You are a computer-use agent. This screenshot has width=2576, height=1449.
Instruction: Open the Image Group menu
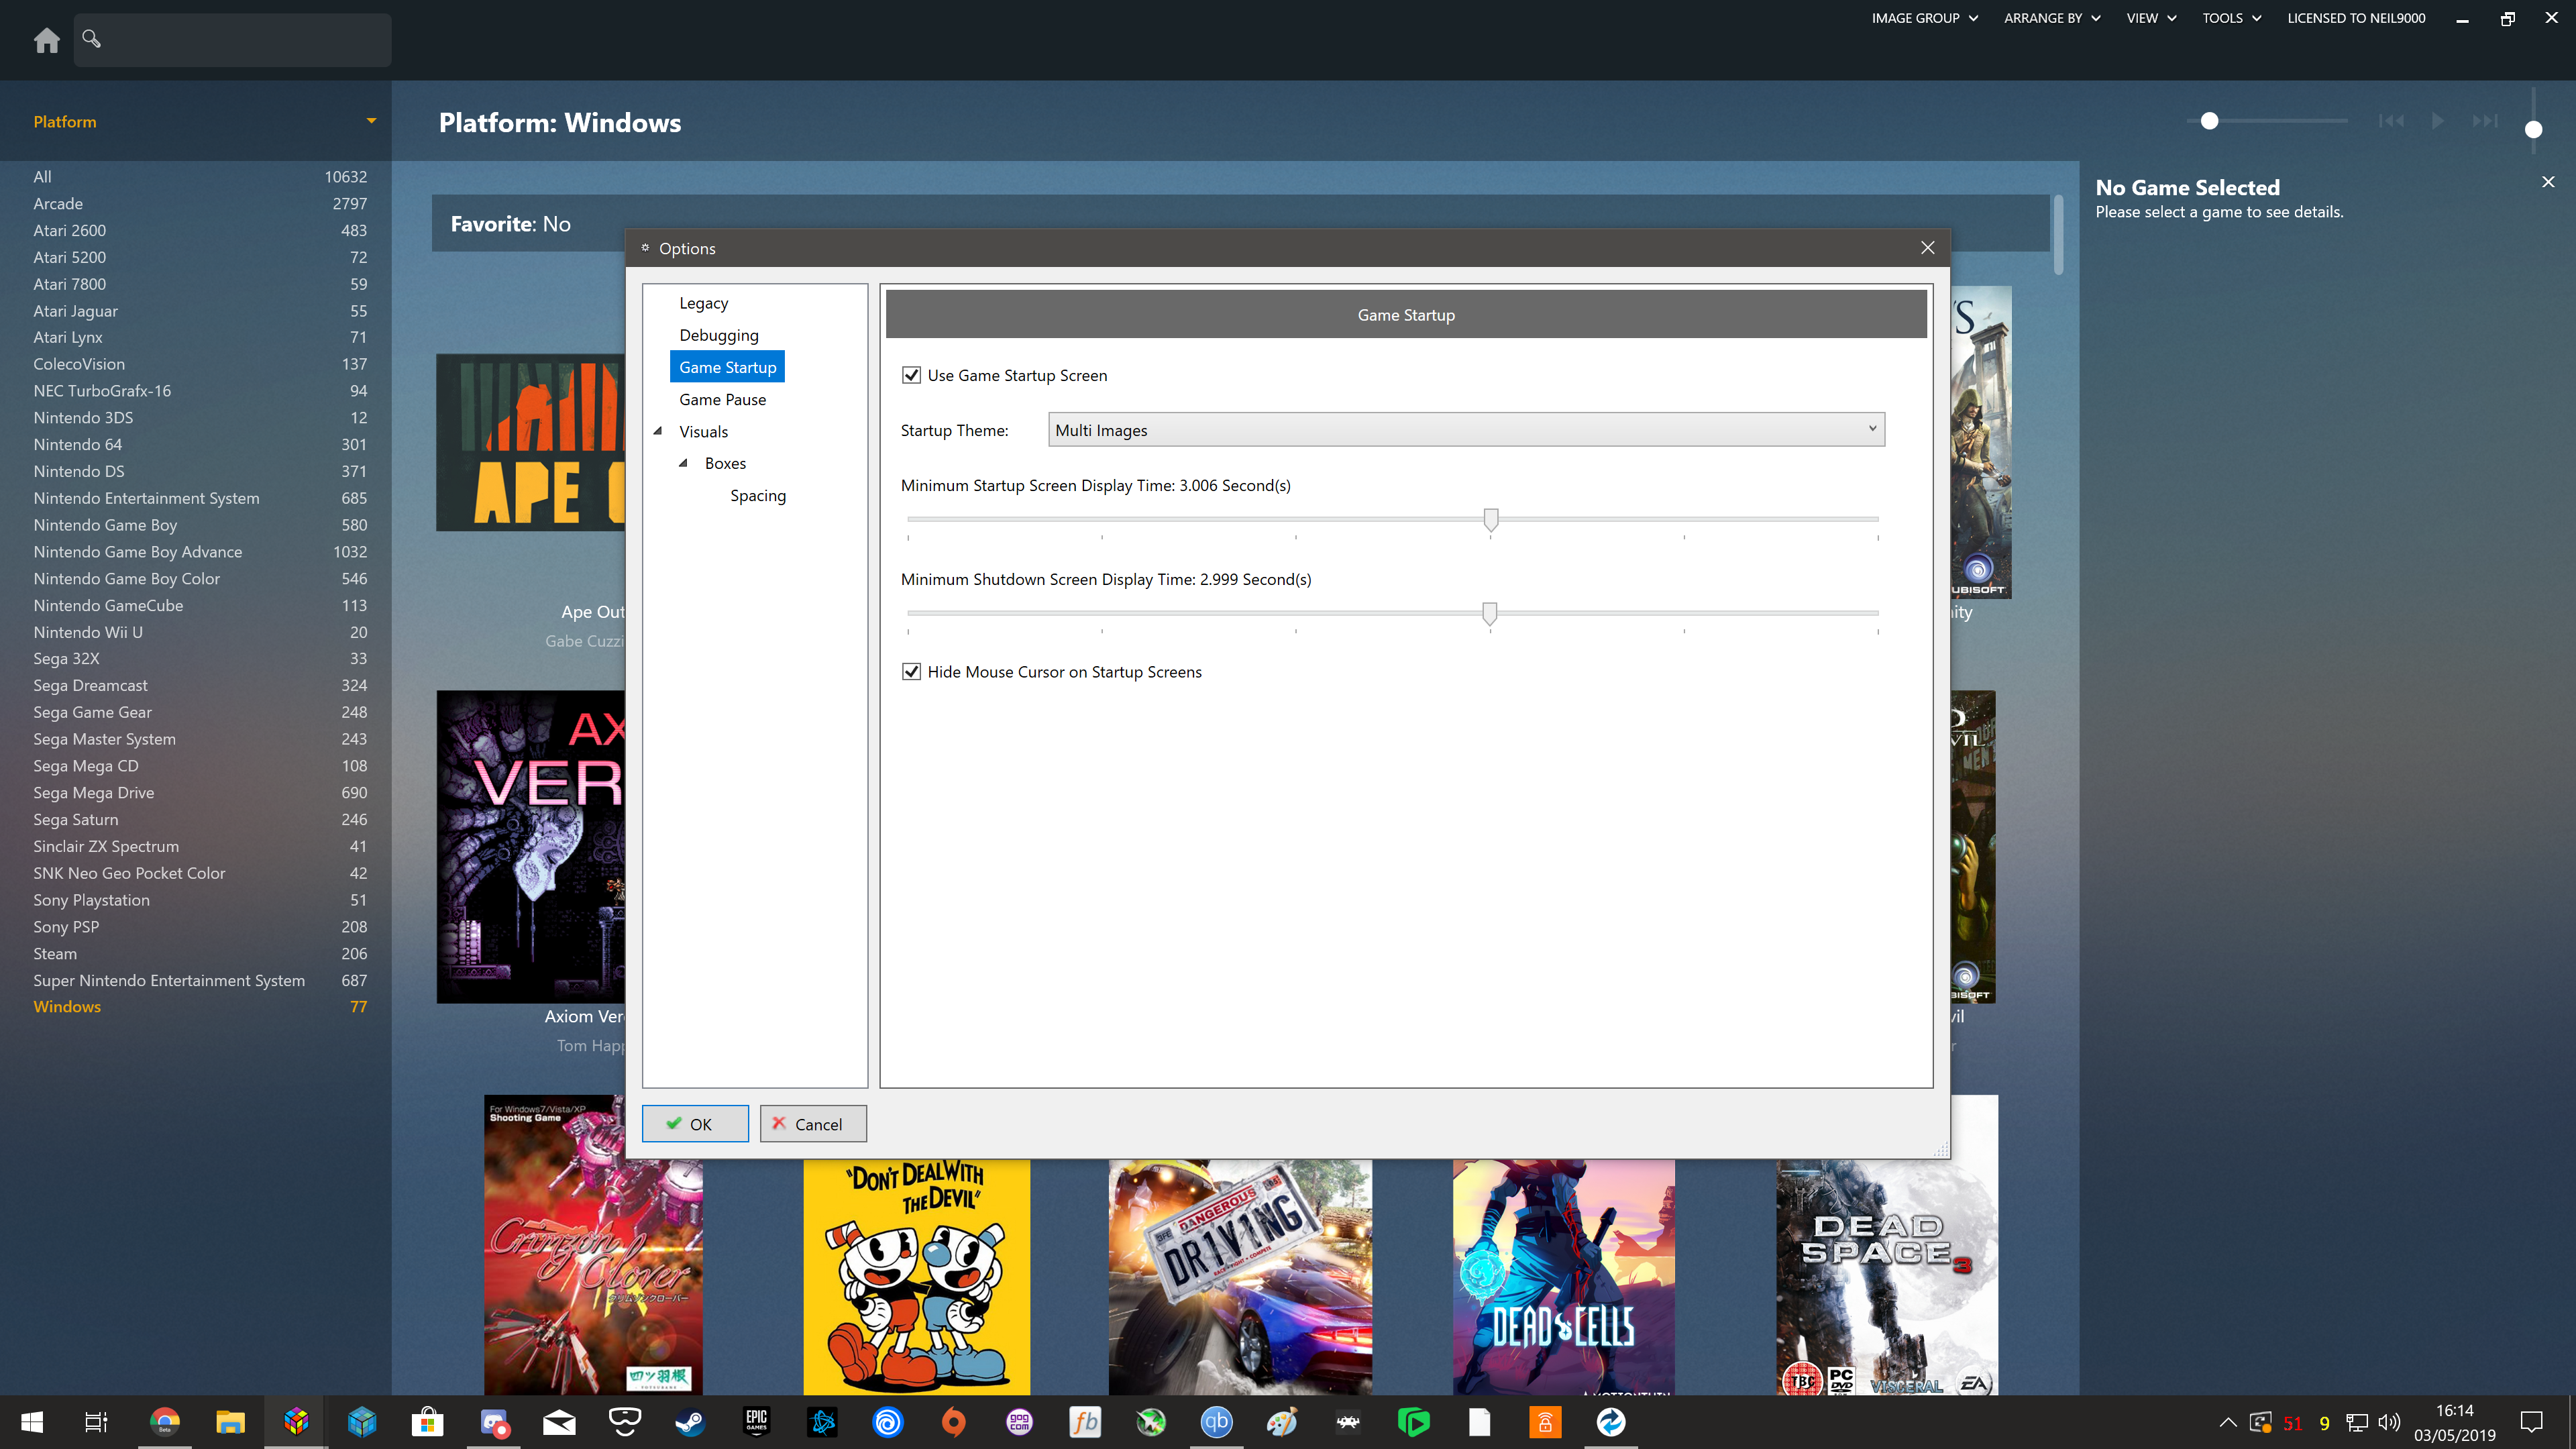coord(1924,18)
